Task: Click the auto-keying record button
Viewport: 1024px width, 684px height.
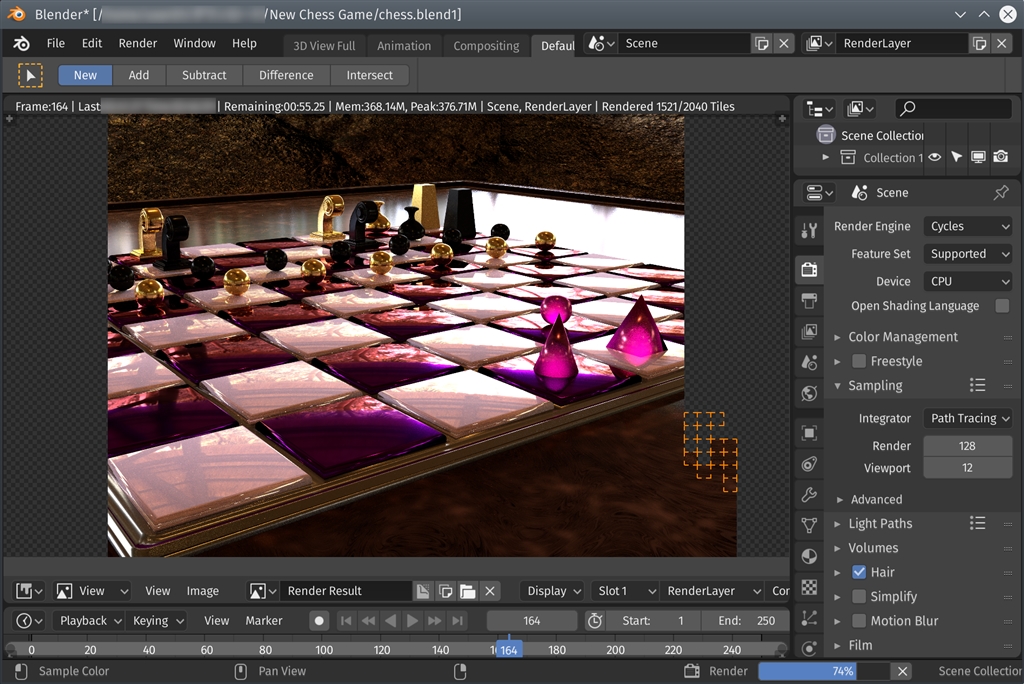Action: [x=319, y=621]
